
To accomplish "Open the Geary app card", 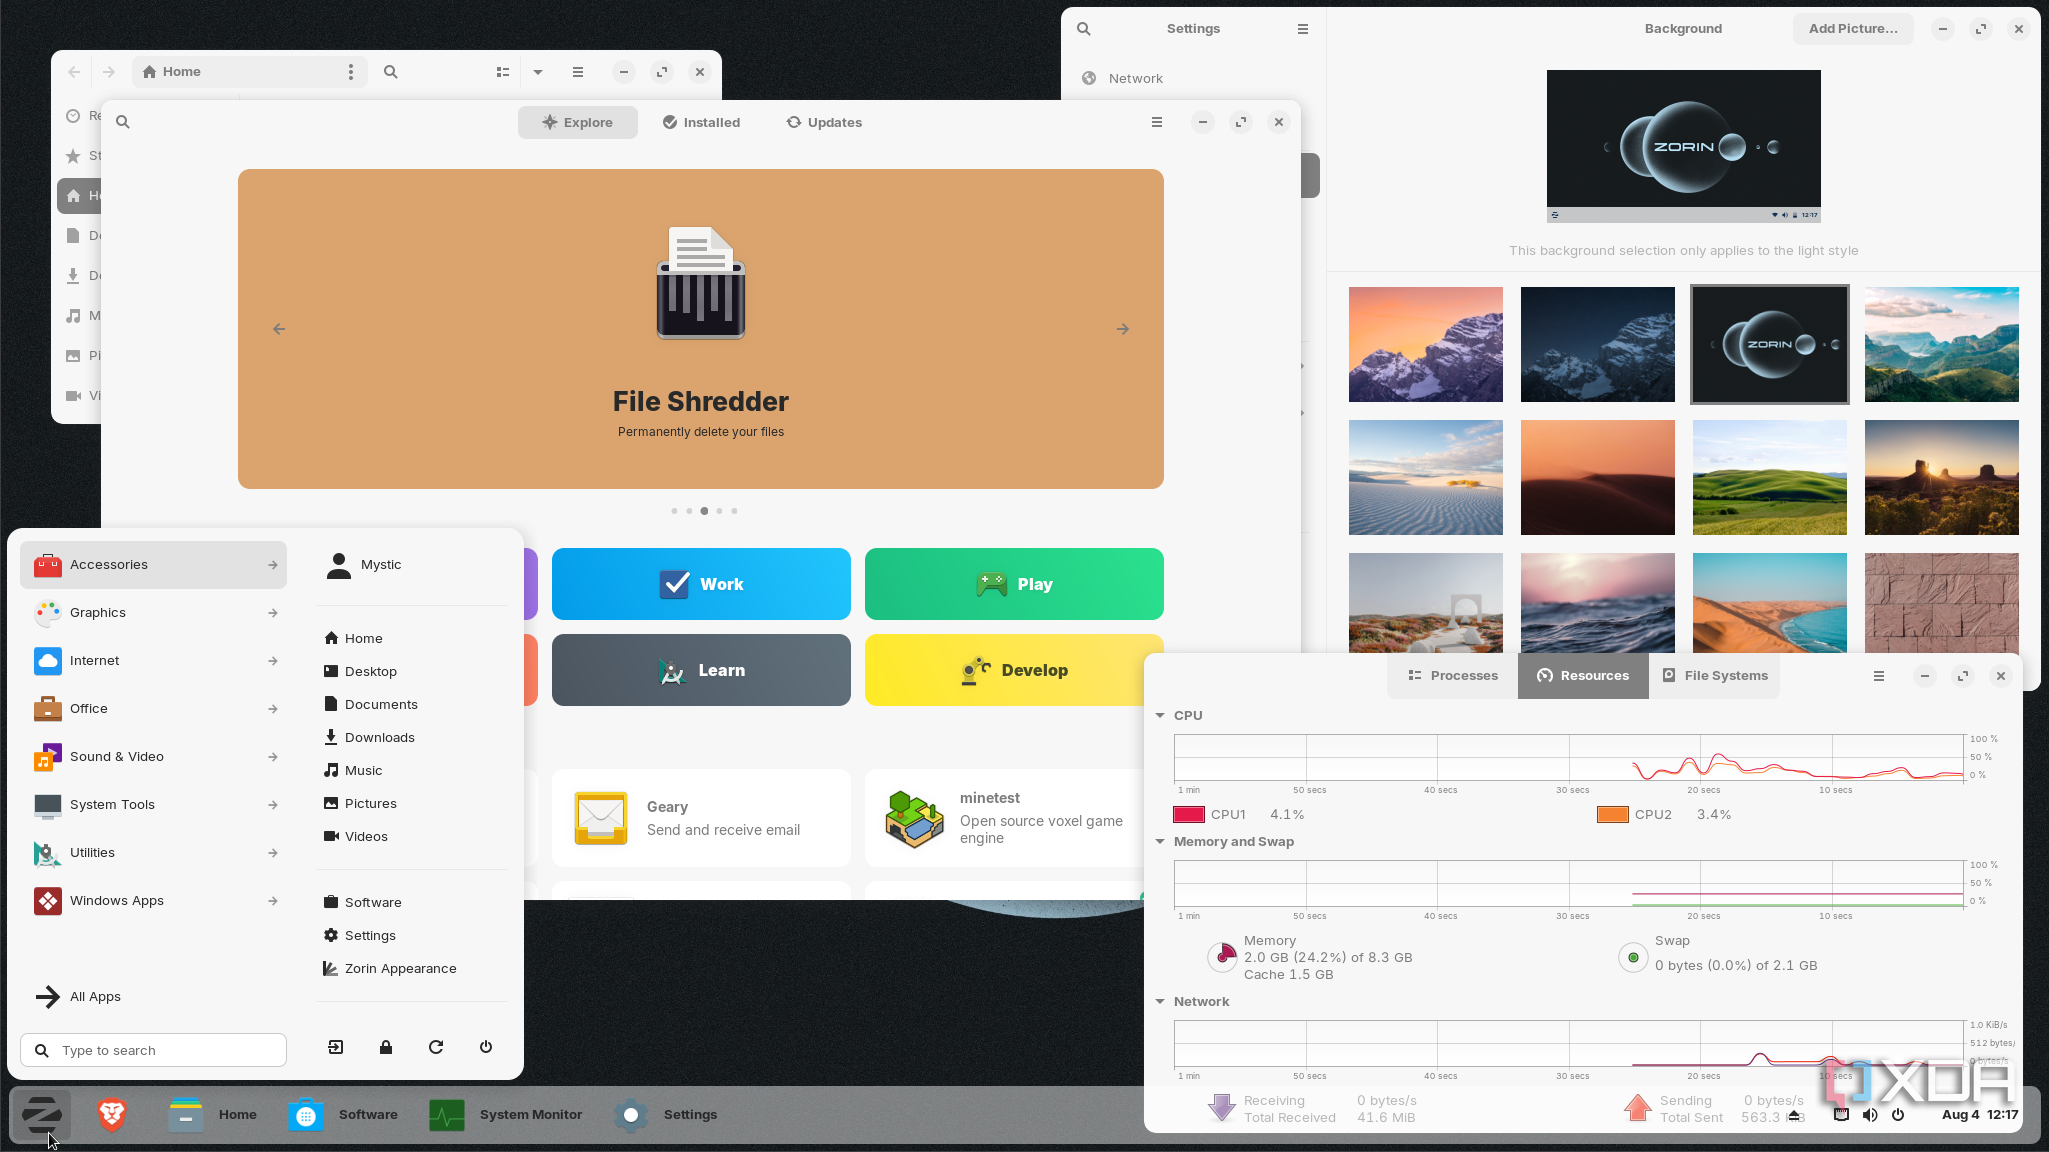I will pyautogui.click(x=701, y=818).
